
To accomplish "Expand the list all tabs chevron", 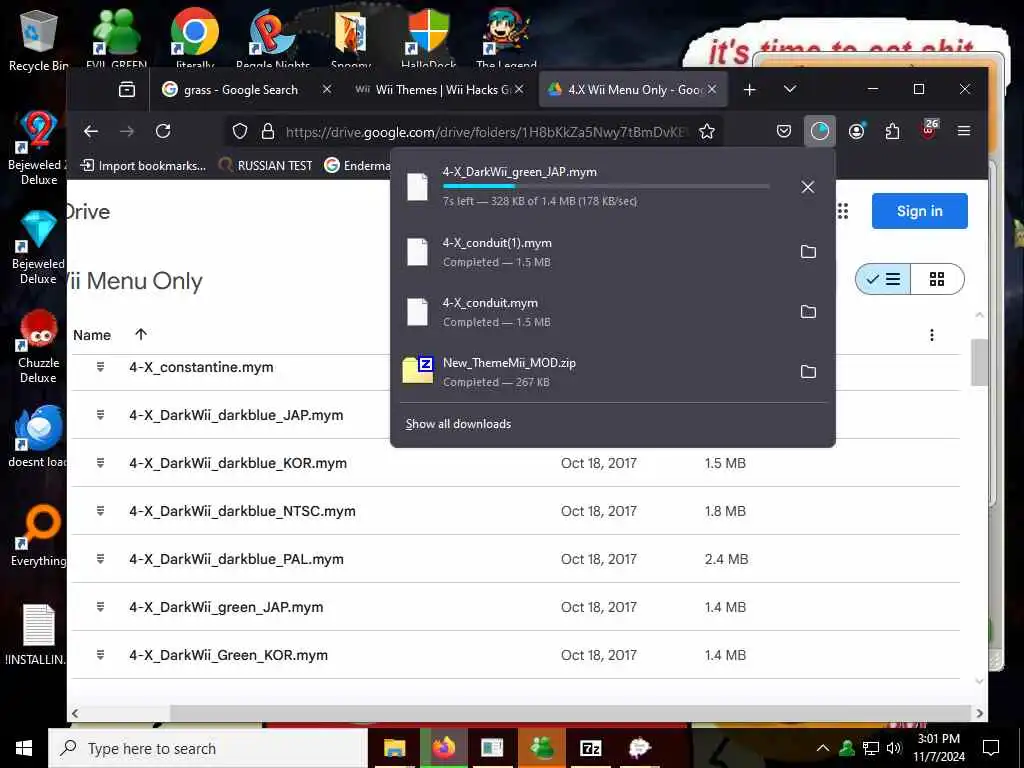I will (790, 89).
